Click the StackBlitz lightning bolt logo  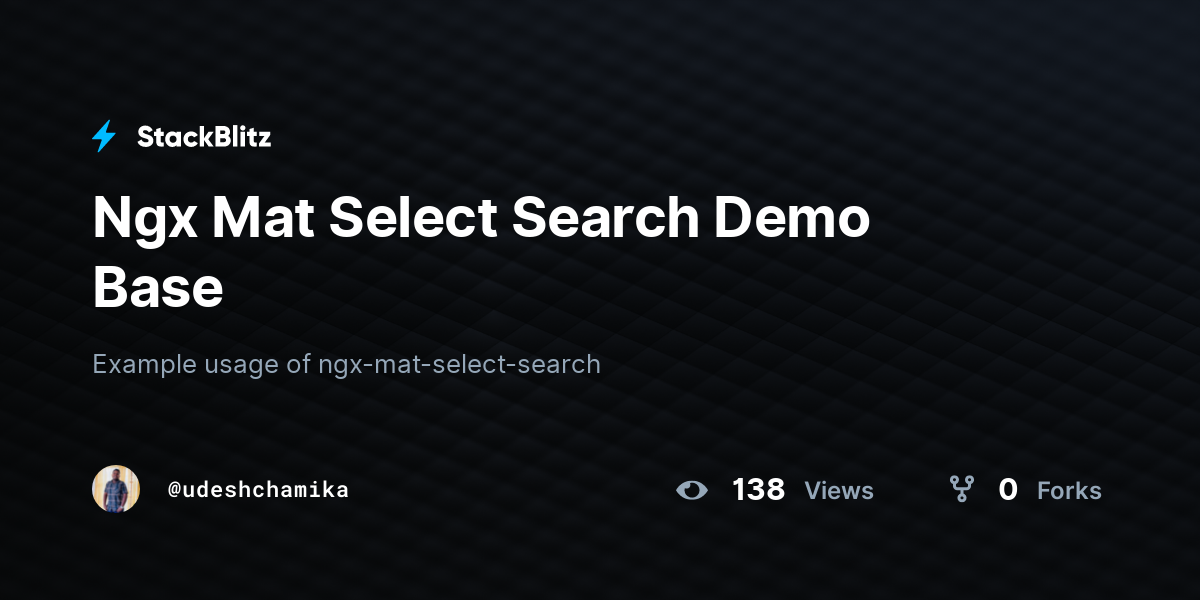click(104, 137)
